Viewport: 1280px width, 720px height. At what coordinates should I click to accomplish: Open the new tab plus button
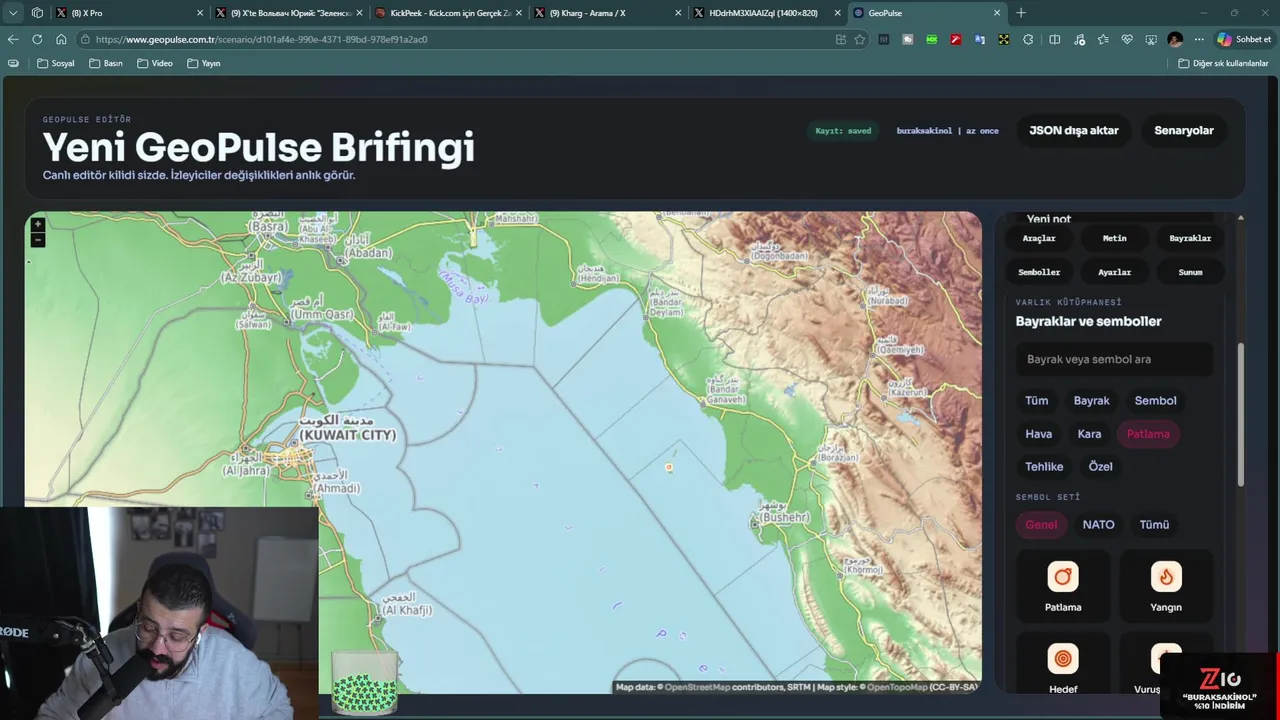click(1021, 13)
